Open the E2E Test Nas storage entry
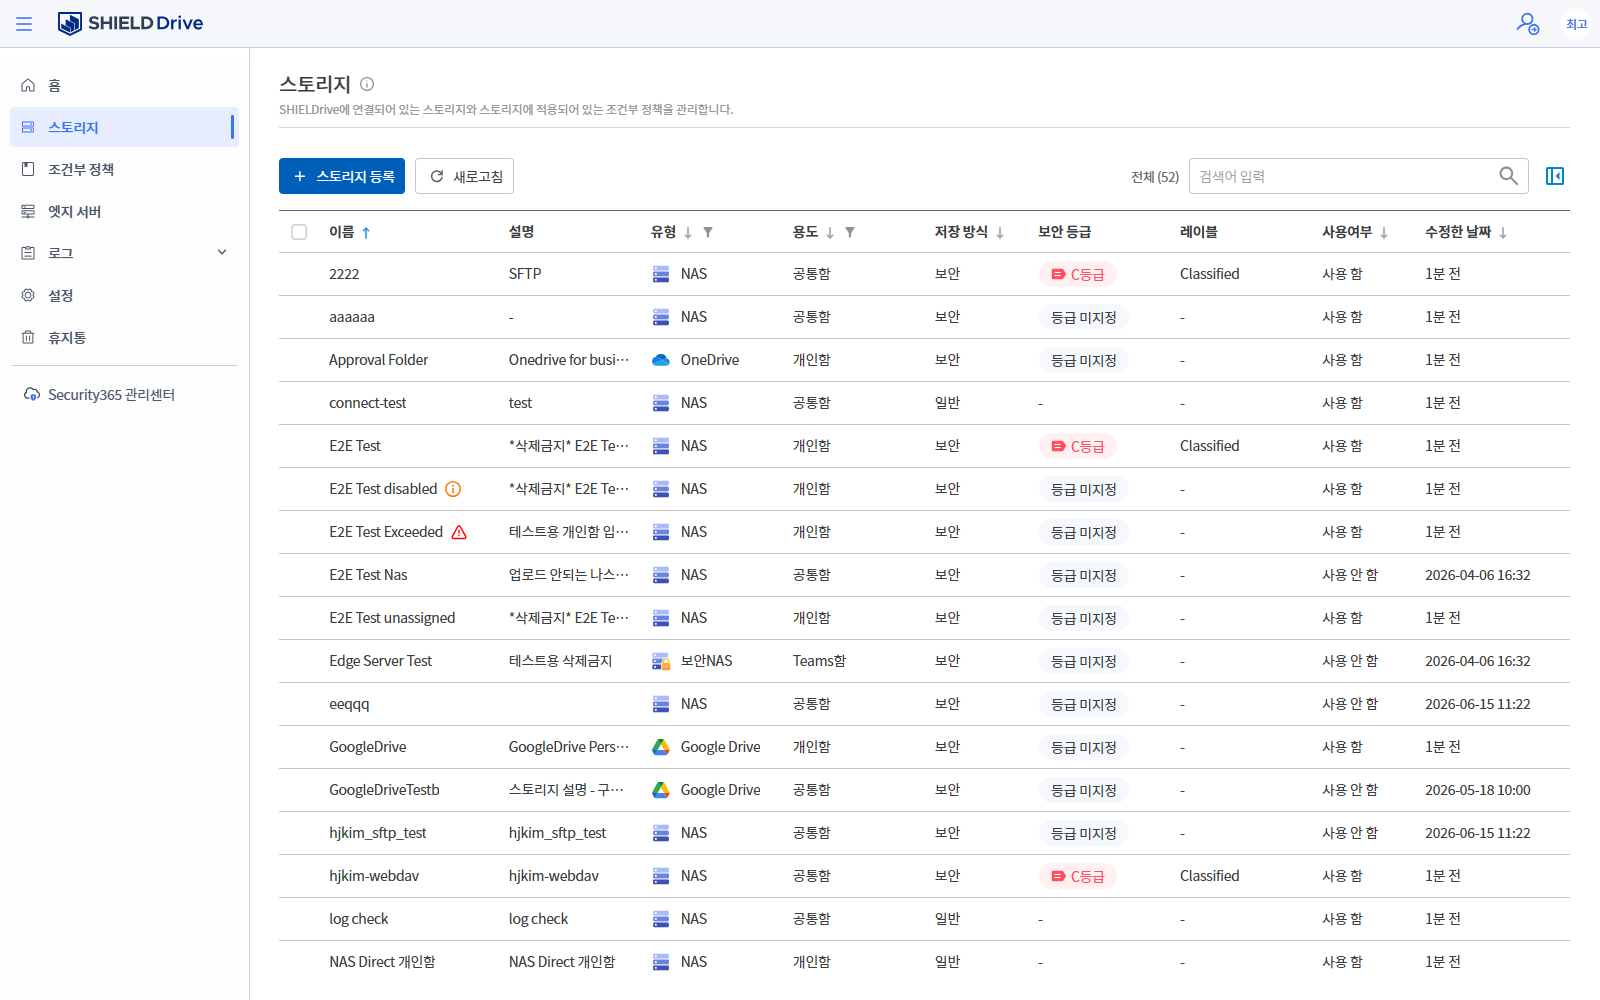 tap(368, 575)
